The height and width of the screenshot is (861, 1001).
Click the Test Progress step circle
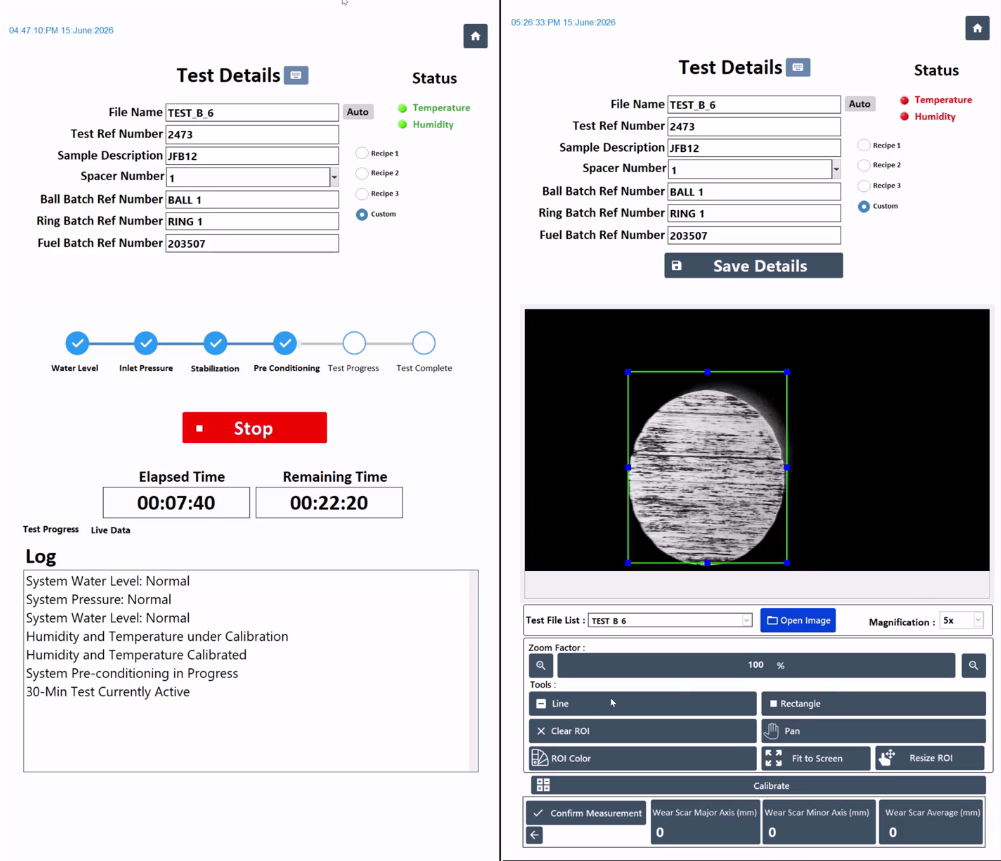coord(354,343)
